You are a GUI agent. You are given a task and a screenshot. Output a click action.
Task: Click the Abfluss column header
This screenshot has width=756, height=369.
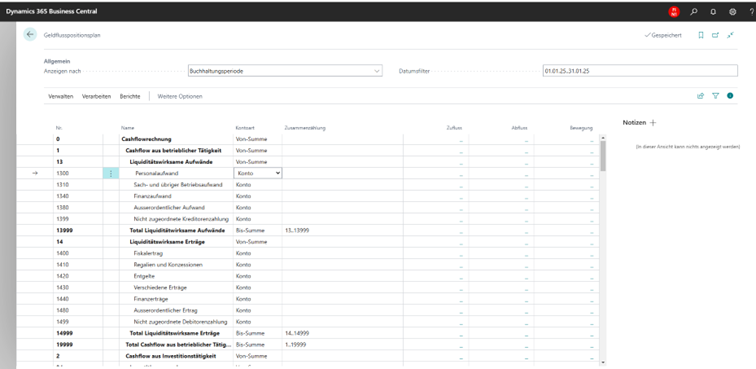(x=519, y=128)
